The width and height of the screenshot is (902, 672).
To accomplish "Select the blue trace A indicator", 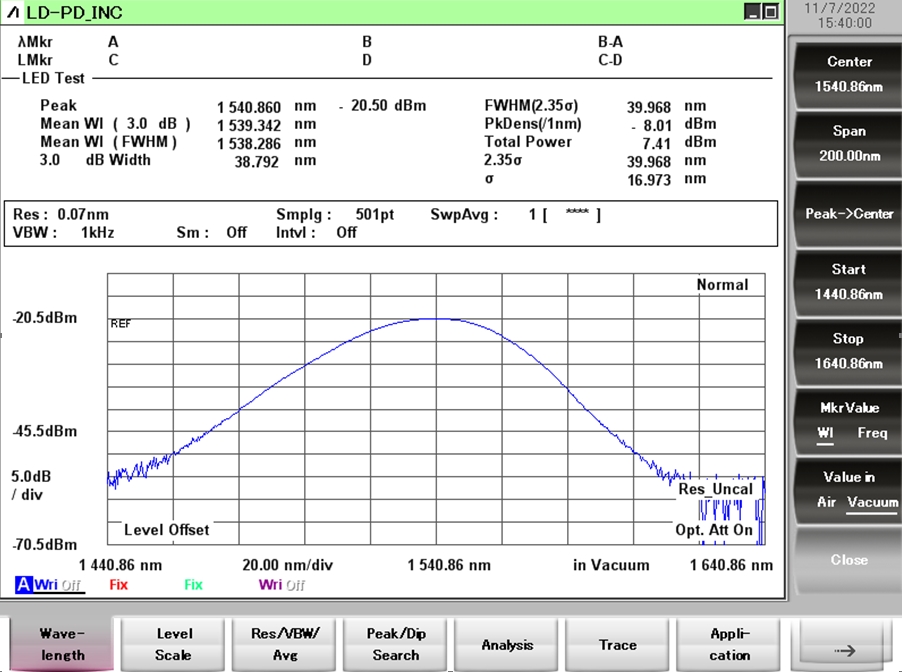I will click(x=24, y=585).
